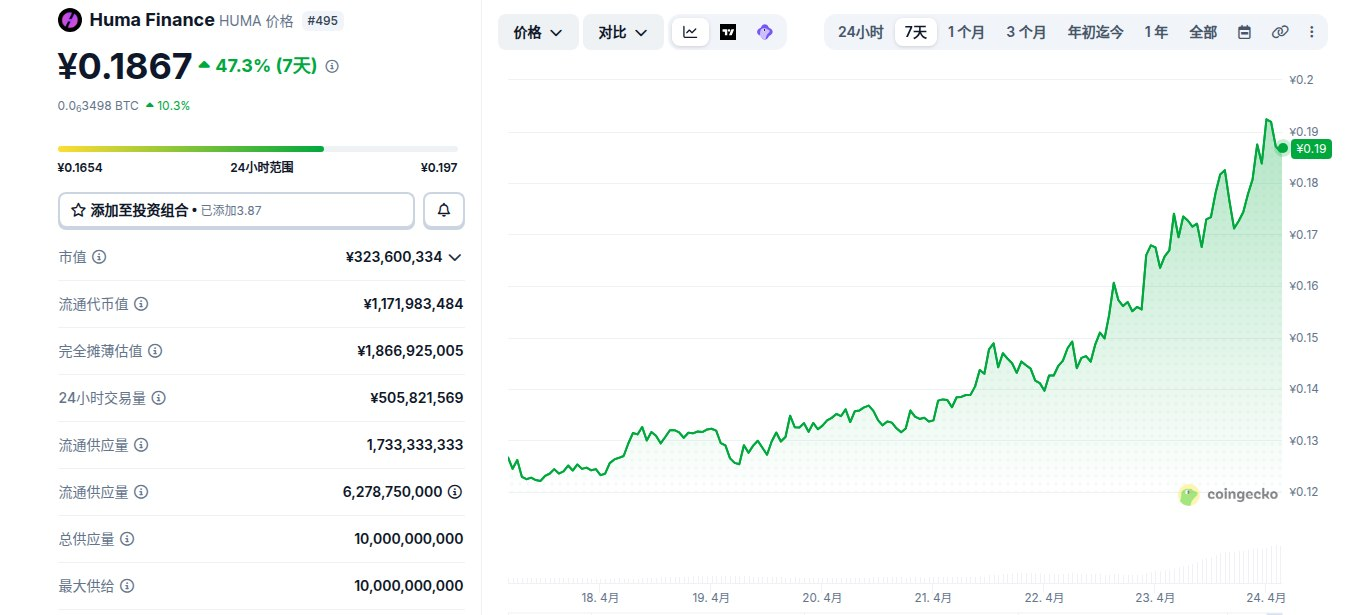
Task: Click the ¥0.12 y-axis label
Action: pos(1304,492)
